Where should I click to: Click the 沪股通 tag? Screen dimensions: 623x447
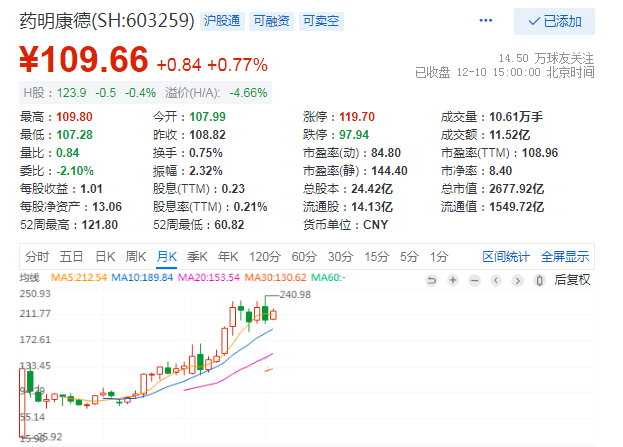[x=222, y=20]
